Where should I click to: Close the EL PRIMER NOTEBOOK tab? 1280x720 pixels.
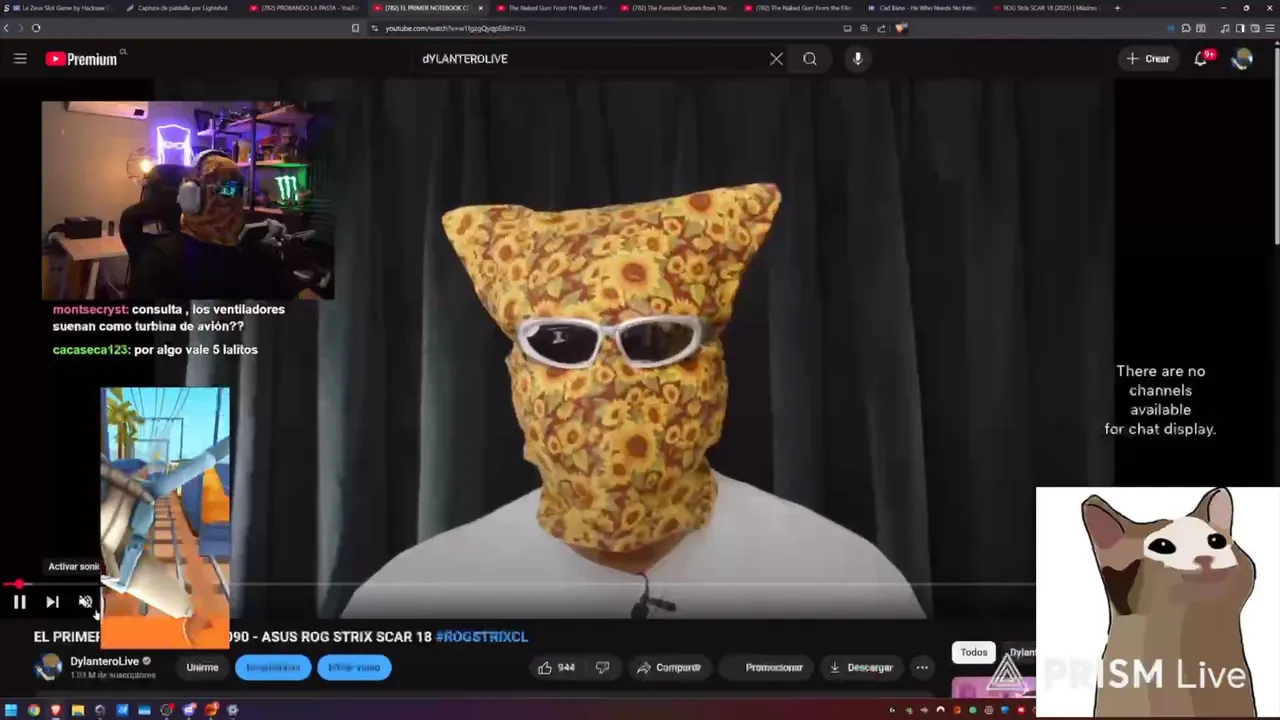coord(480,8)
